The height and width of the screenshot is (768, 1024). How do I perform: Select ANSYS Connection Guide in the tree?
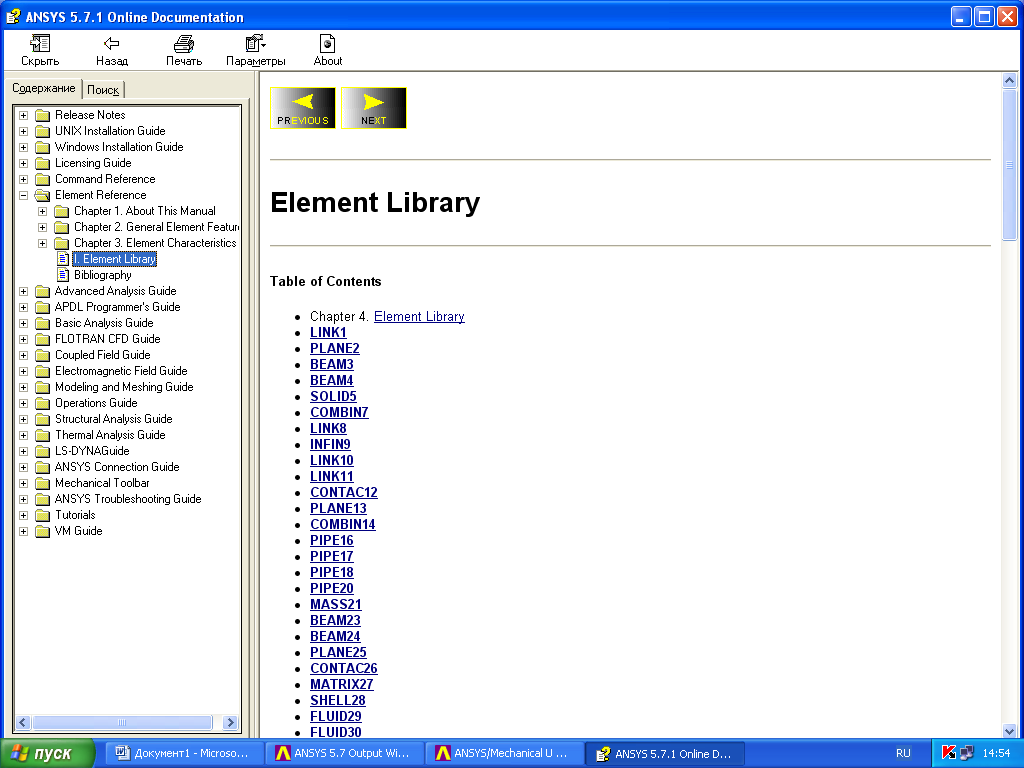click(117, 467)
